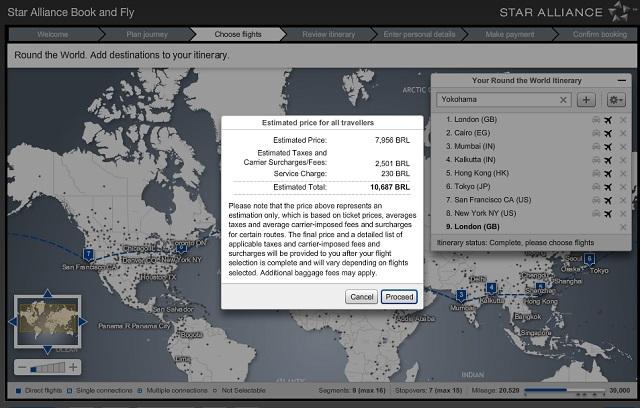Screen dimensions: 640x408
Task: Select plane travel for Cairo (EG)
Action: tap(608, 133)
